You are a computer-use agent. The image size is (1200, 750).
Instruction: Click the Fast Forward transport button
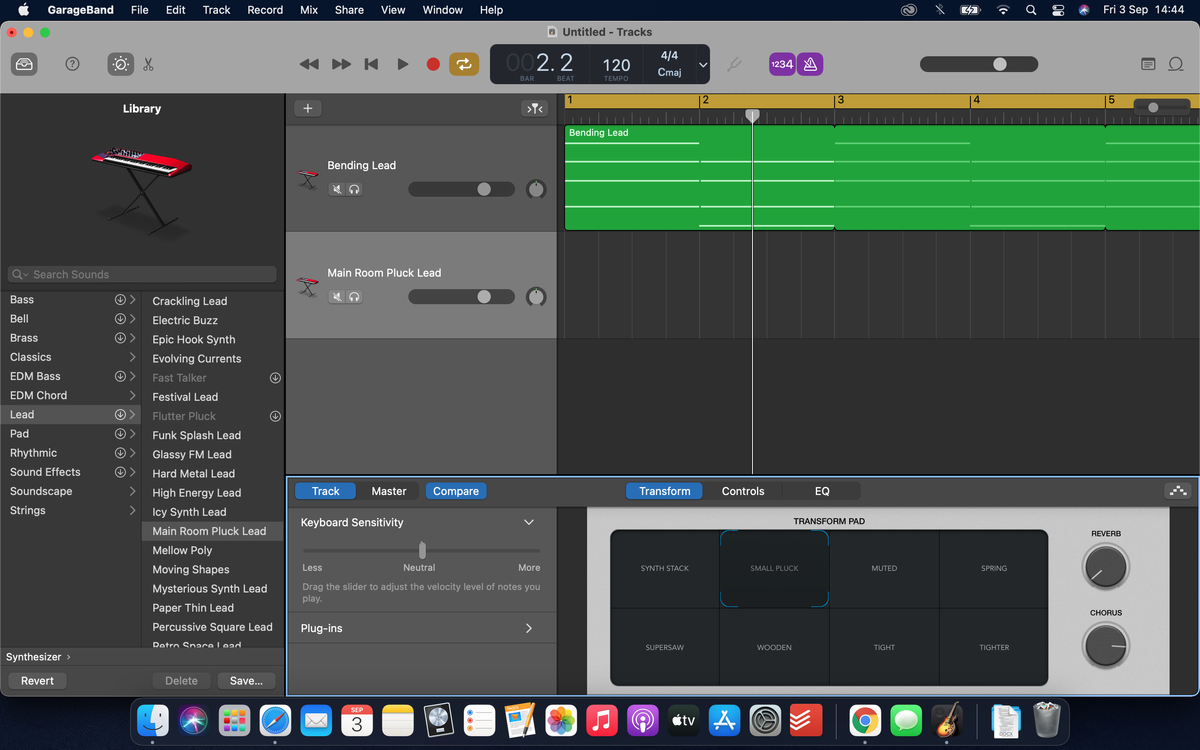[x=341, y=64]
